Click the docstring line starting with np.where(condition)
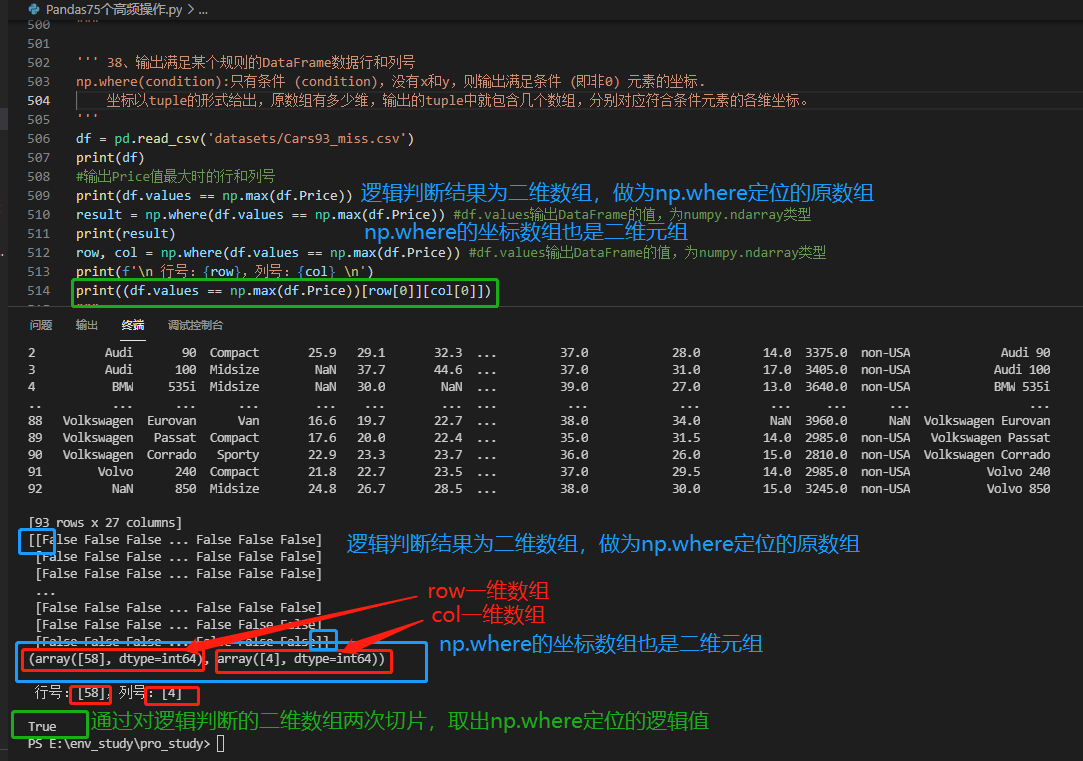Screen dimensions: 1083x761 coord(391,81)
